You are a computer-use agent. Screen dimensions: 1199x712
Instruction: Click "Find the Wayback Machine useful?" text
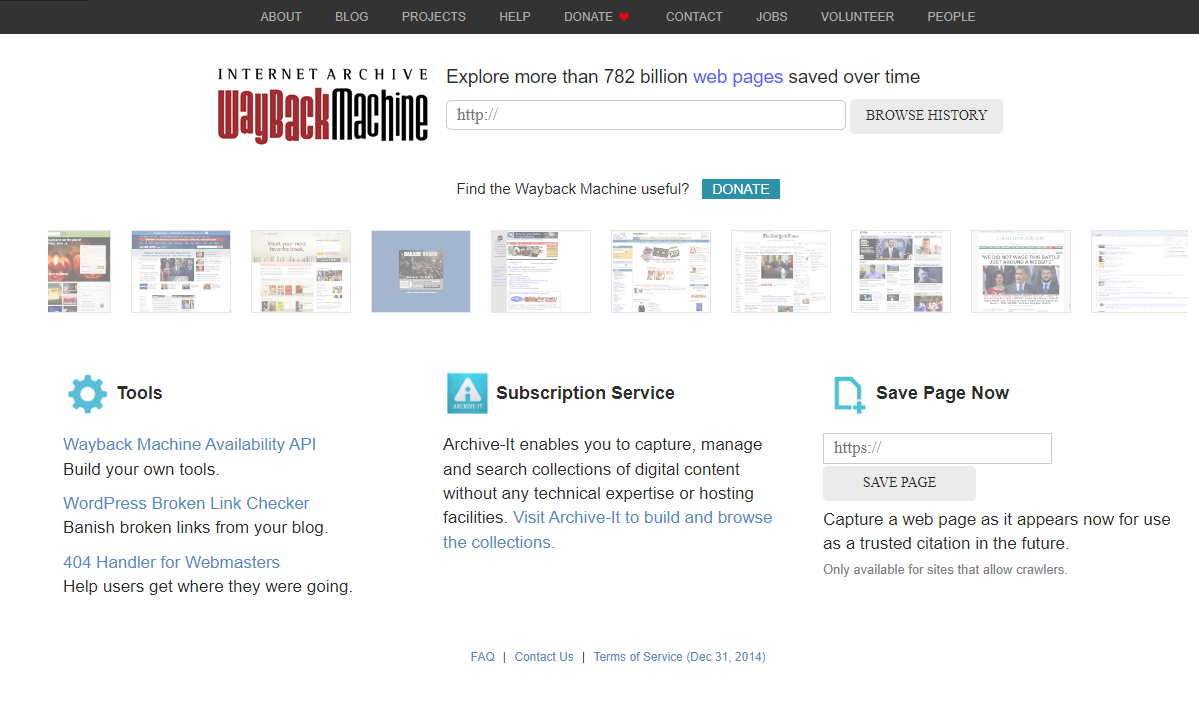(x=573, y=189)
